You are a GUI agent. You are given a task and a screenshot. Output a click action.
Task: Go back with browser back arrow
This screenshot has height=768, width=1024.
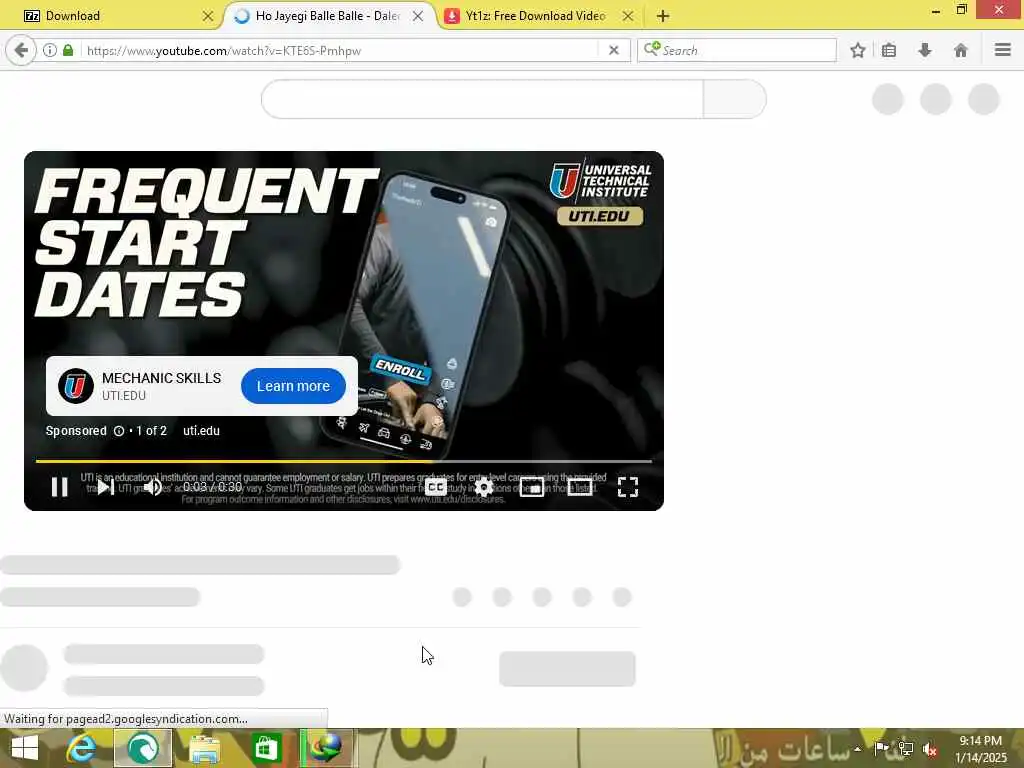point(21,50)
